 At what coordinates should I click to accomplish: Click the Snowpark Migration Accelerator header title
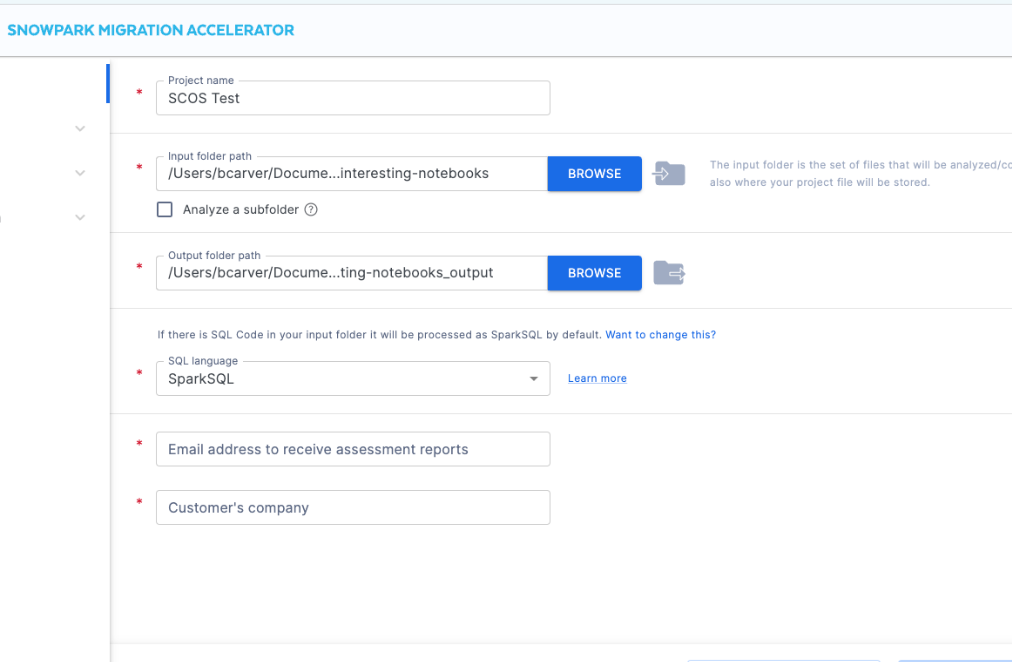click(x=151, y=30)
